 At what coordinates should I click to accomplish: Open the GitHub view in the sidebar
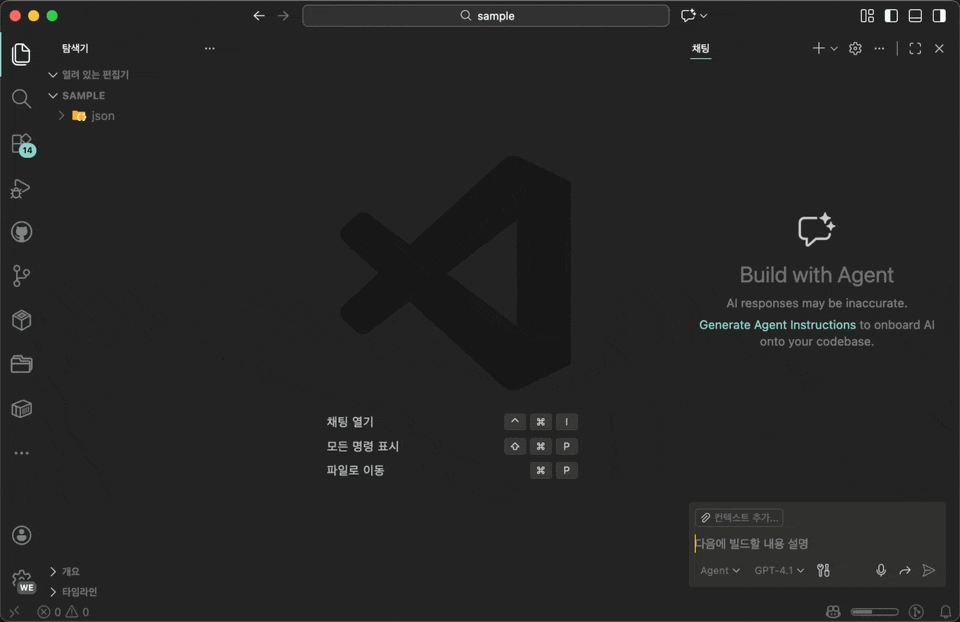(x=21, y=231)
